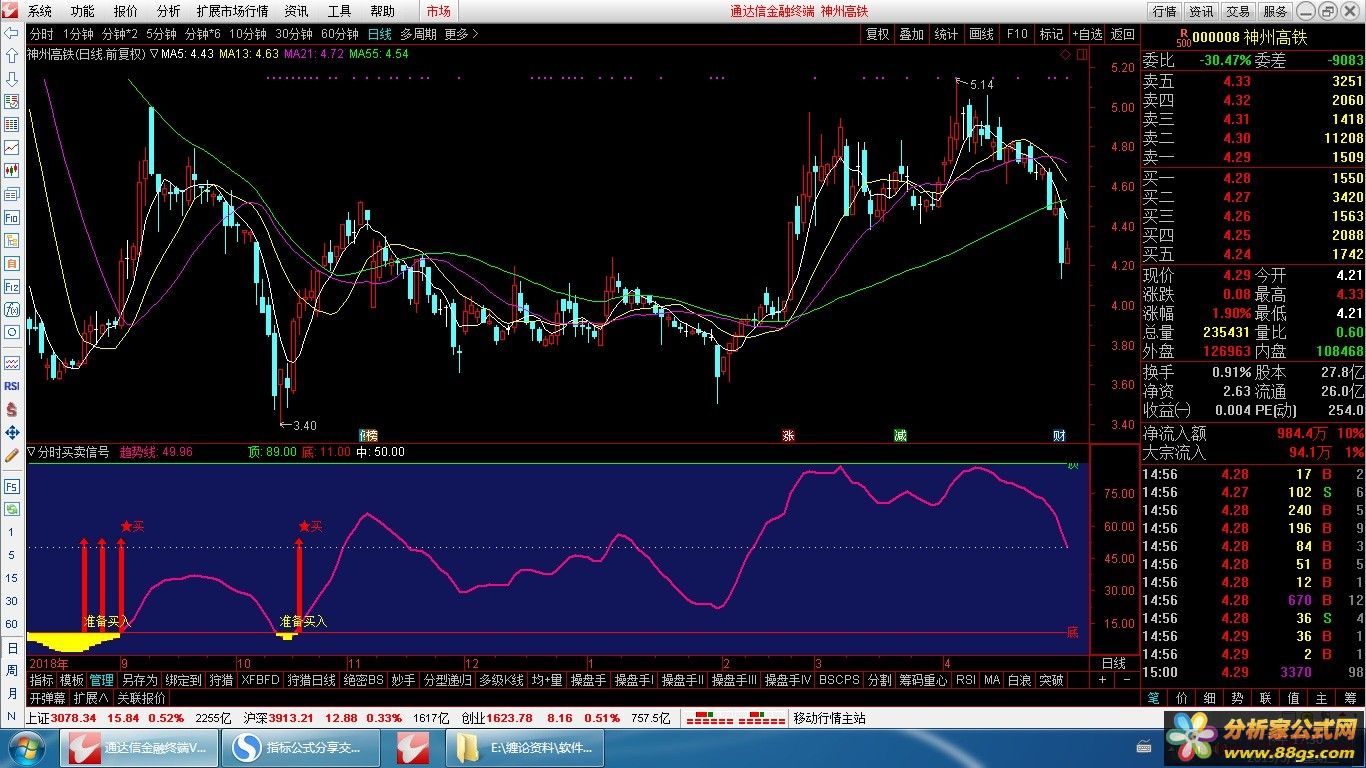Click the 财 marker on the chart's bottom axis

[x=1059, y=436]
